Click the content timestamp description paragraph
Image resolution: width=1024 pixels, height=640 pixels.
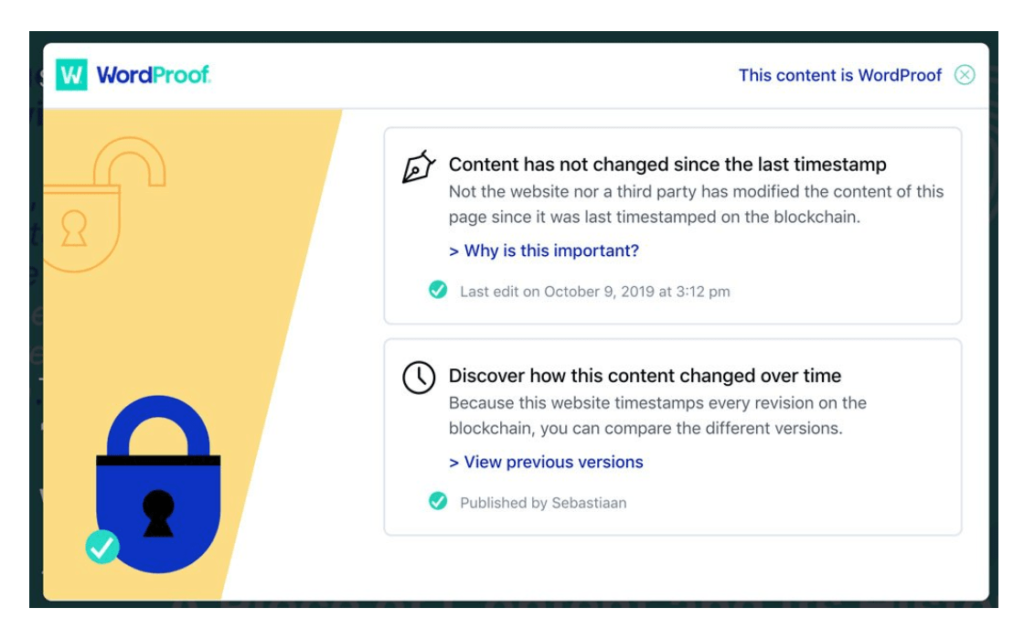click(x=695, y=204)
